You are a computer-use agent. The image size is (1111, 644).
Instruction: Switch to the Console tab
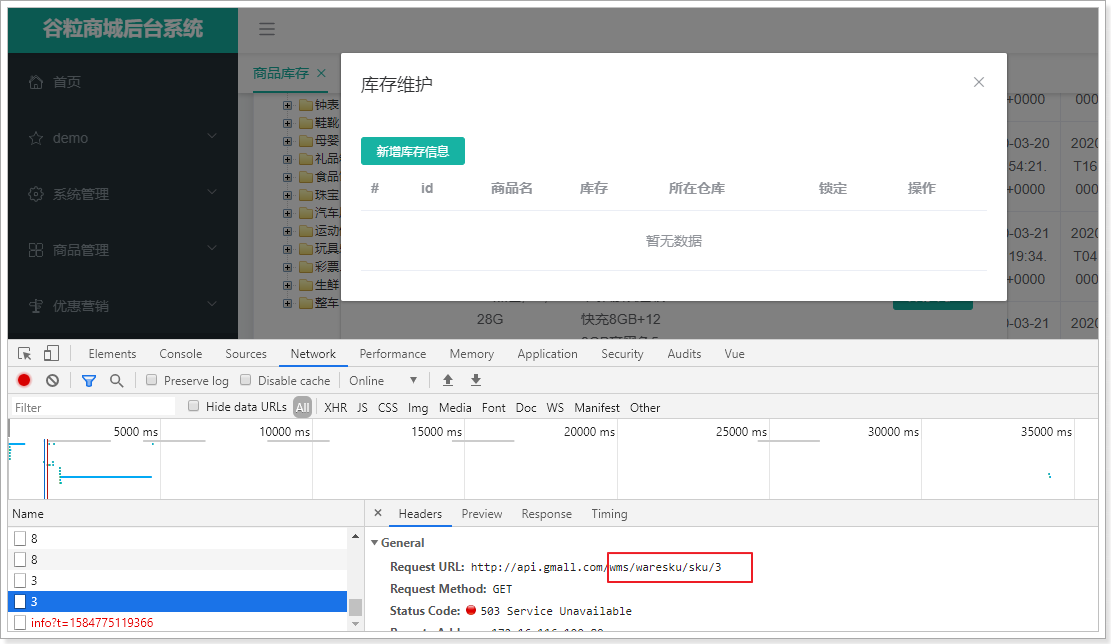181,354
